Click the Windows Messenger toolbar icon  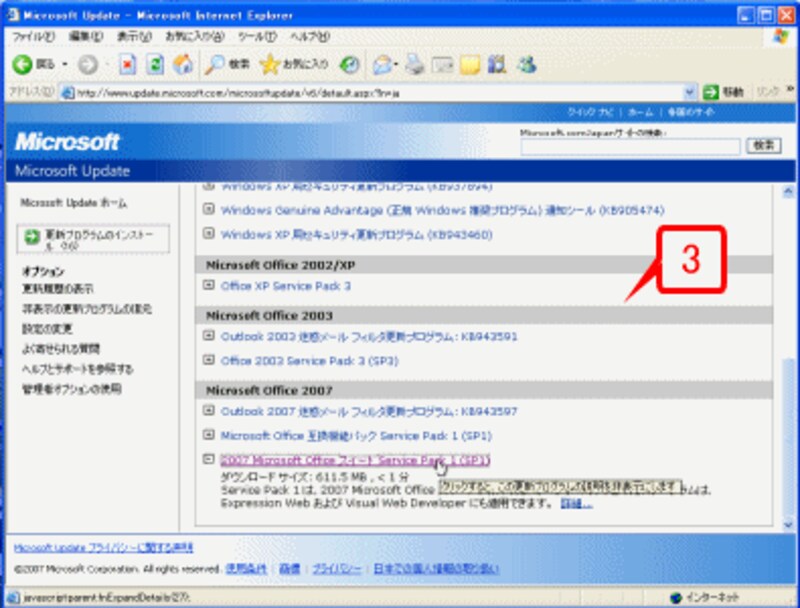526,67
